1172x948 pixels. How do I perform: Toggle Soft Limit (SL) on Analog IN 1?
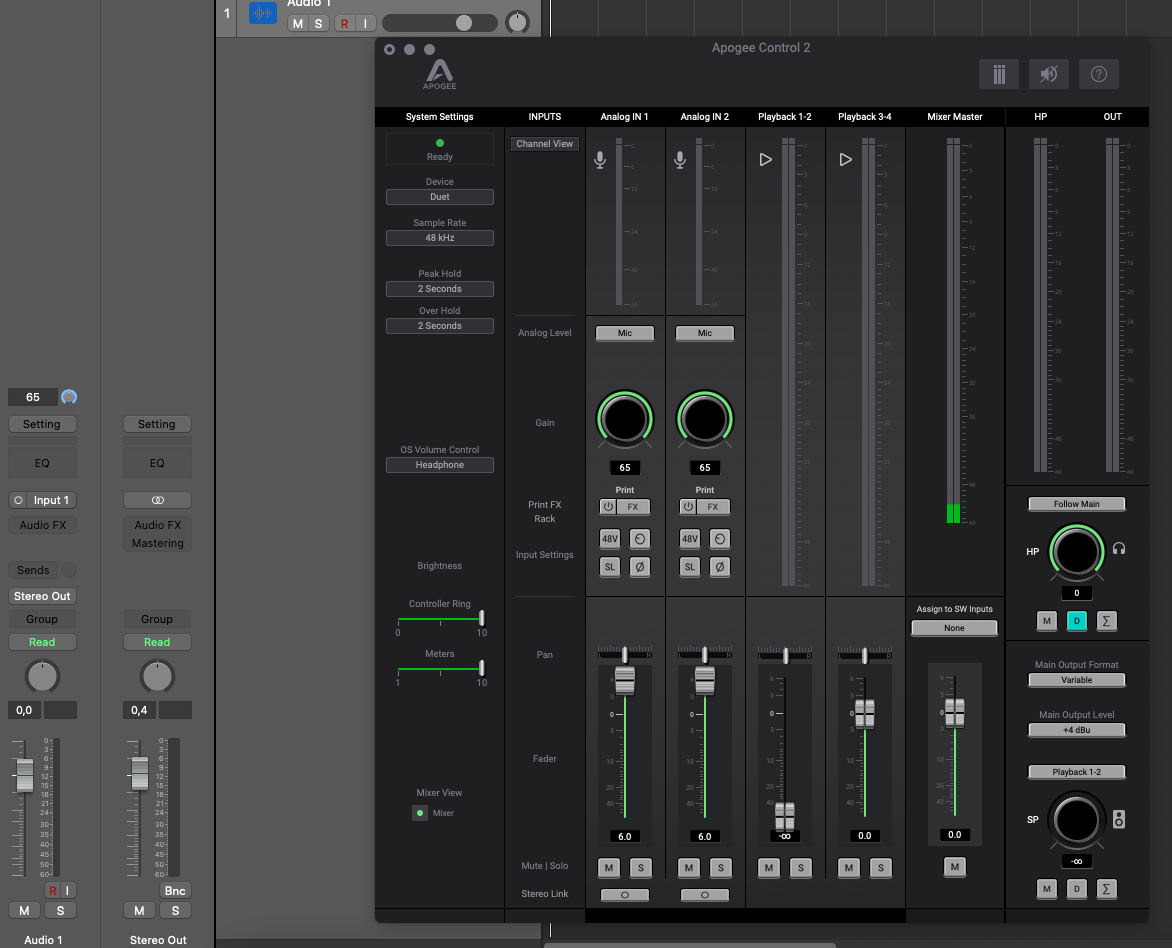[610, 567]
